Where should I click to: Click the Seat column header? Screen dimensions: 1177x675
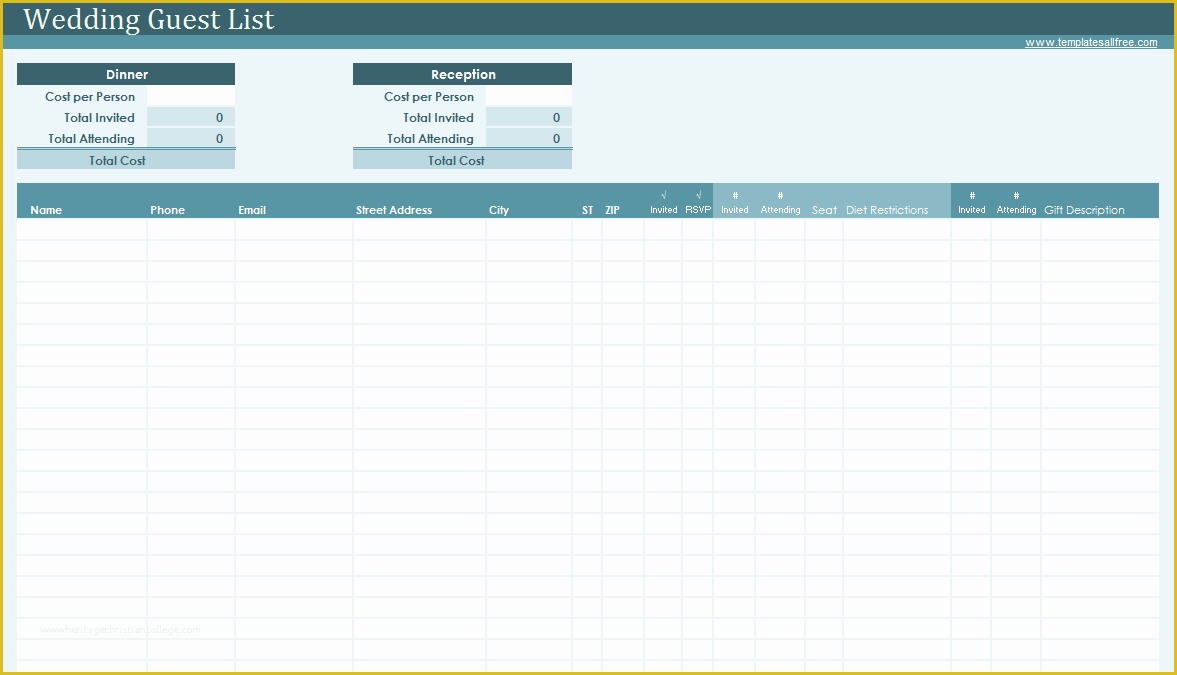(x=824, y=210)
